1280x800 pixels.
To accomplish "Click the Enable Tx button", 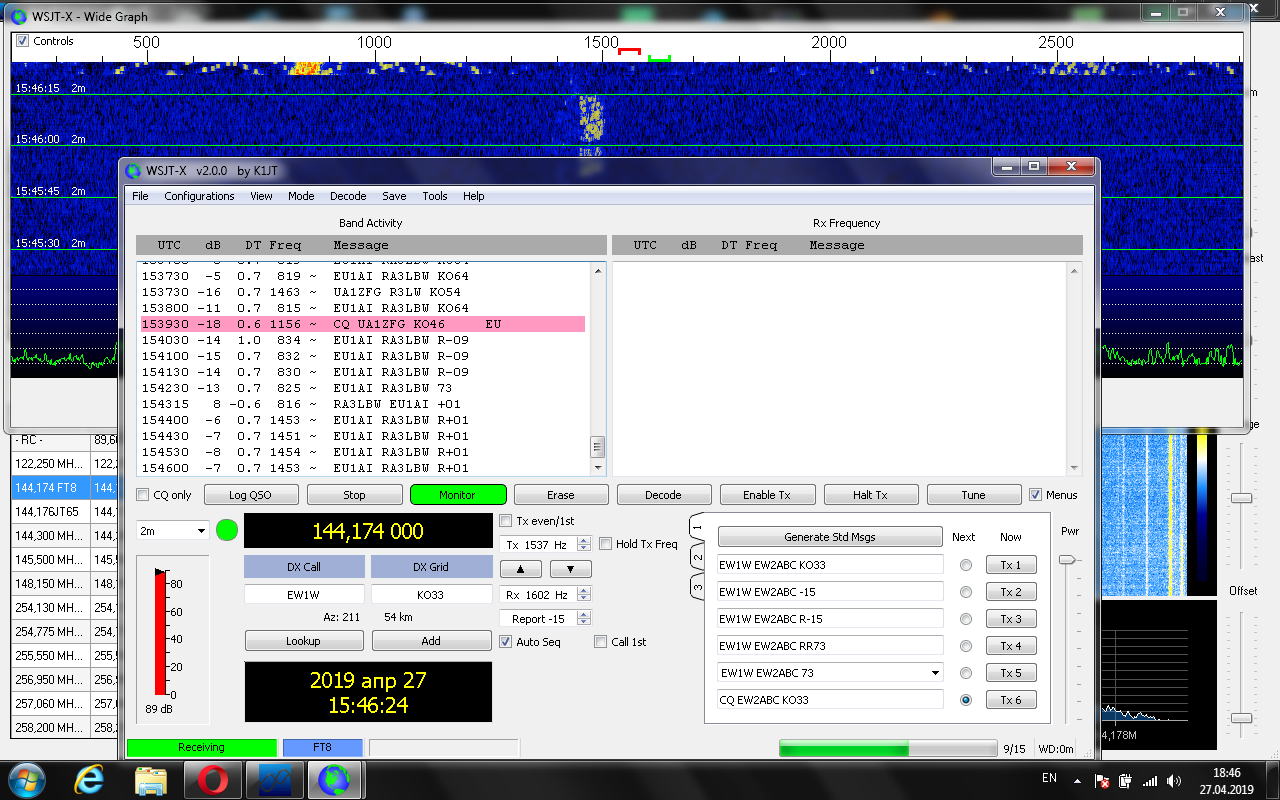I will (767, 495).
